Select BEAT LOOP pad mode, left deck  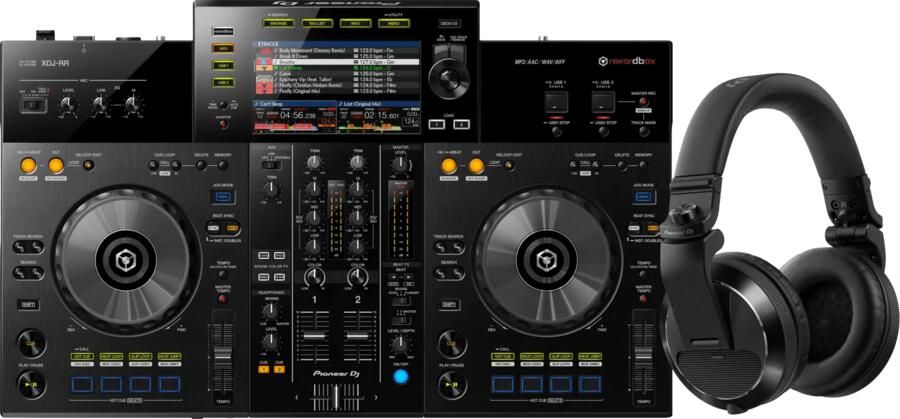click(111, 356)
